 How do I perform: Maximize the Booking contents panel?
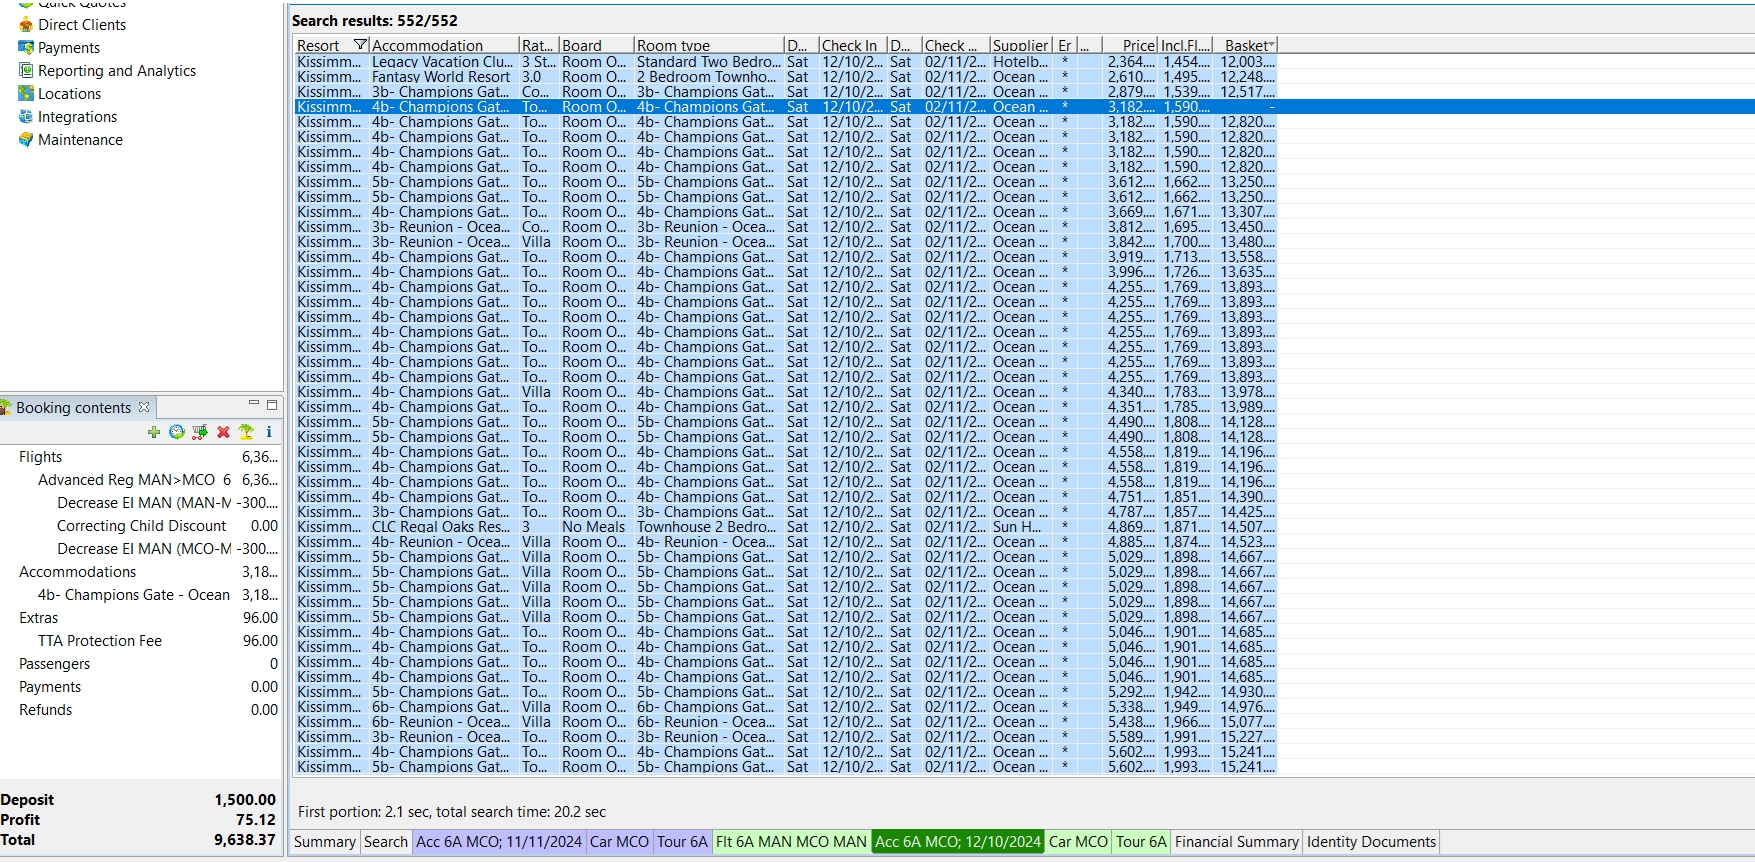271,405
